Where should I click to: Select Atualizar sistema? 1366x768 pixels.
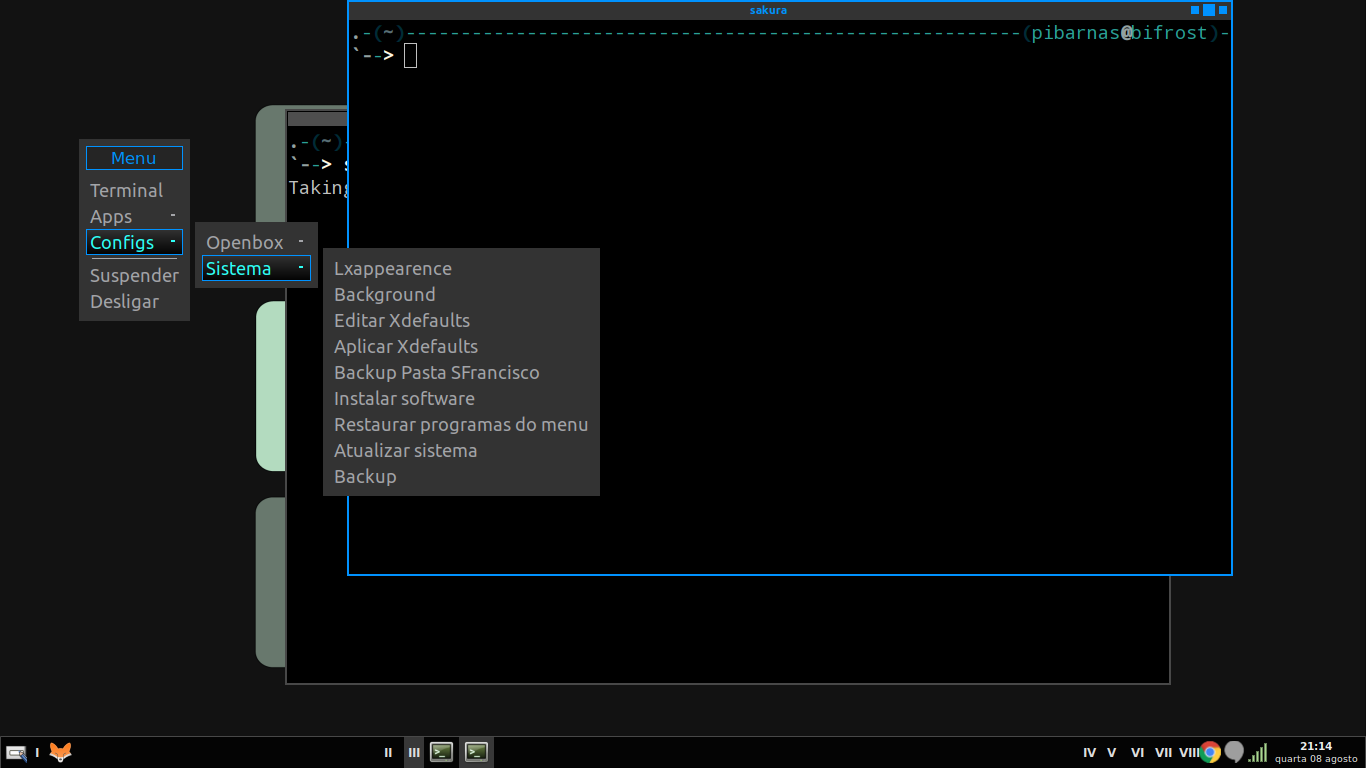point(461,450)
